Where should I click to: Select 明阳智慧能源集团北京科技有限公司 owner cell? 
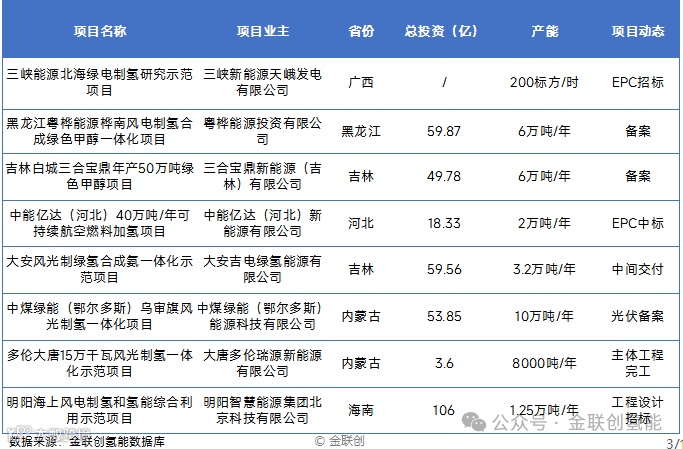click(263, 410)
